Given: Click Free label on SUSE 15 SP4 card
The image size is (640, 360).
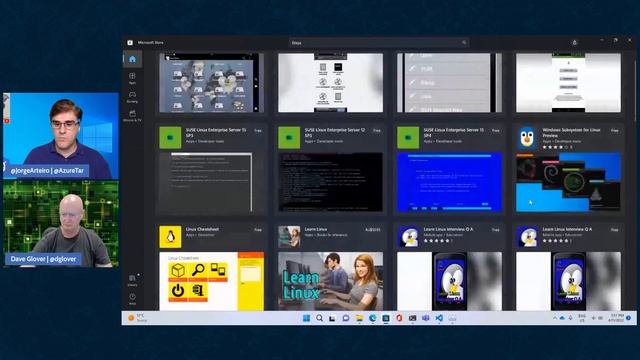Looking at the screenshot, I should tap(496, 131).
